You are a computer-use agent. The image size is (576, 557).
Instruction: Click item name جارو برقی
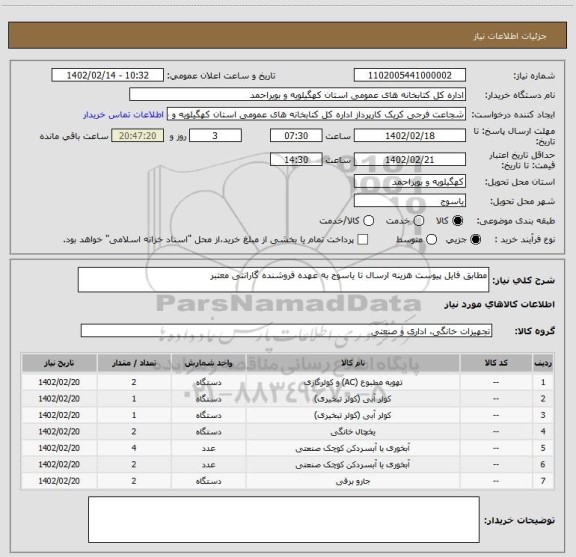pyautogui.click(x=353, y=481)
